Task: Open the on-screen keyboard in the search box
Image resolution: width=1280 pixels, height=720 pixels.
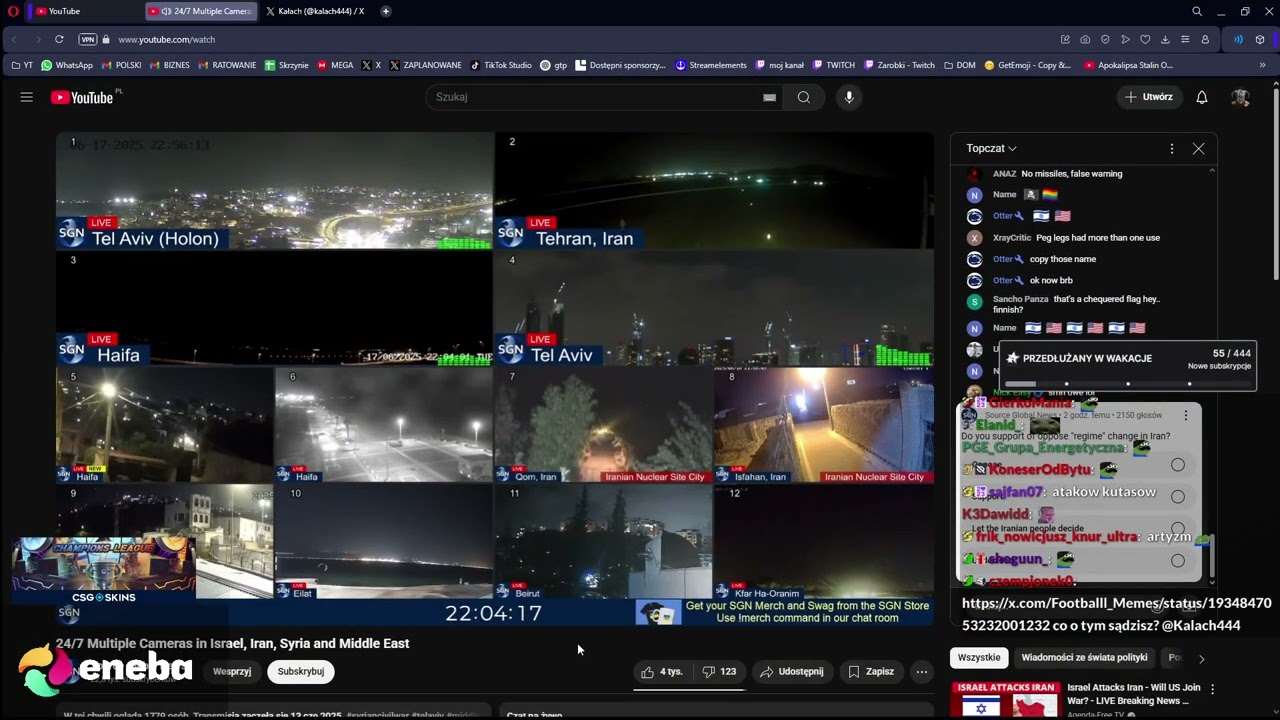Action: coord(769,97)
